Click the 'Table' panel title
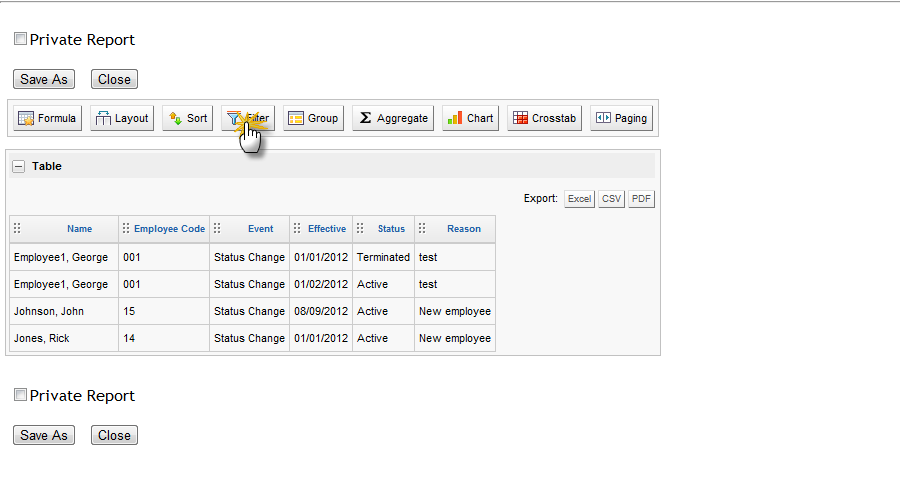This screenshot has height=500, width=900. tap(46, 166)
